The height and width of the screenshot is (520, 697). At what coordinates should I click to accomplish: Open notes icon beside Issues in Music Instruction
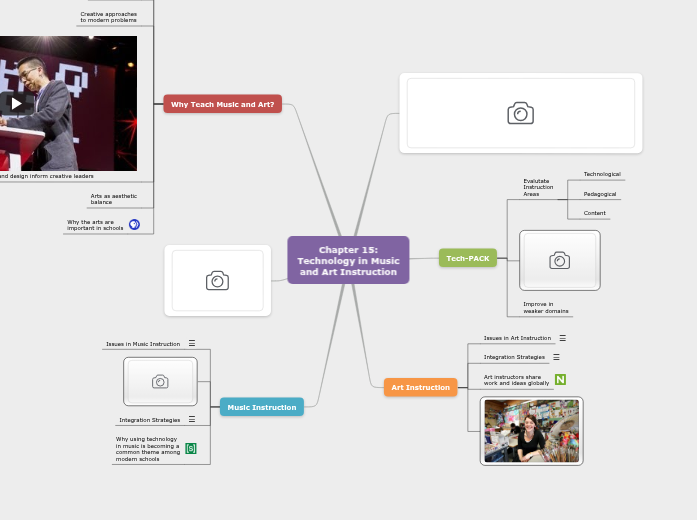coord(192,343)
